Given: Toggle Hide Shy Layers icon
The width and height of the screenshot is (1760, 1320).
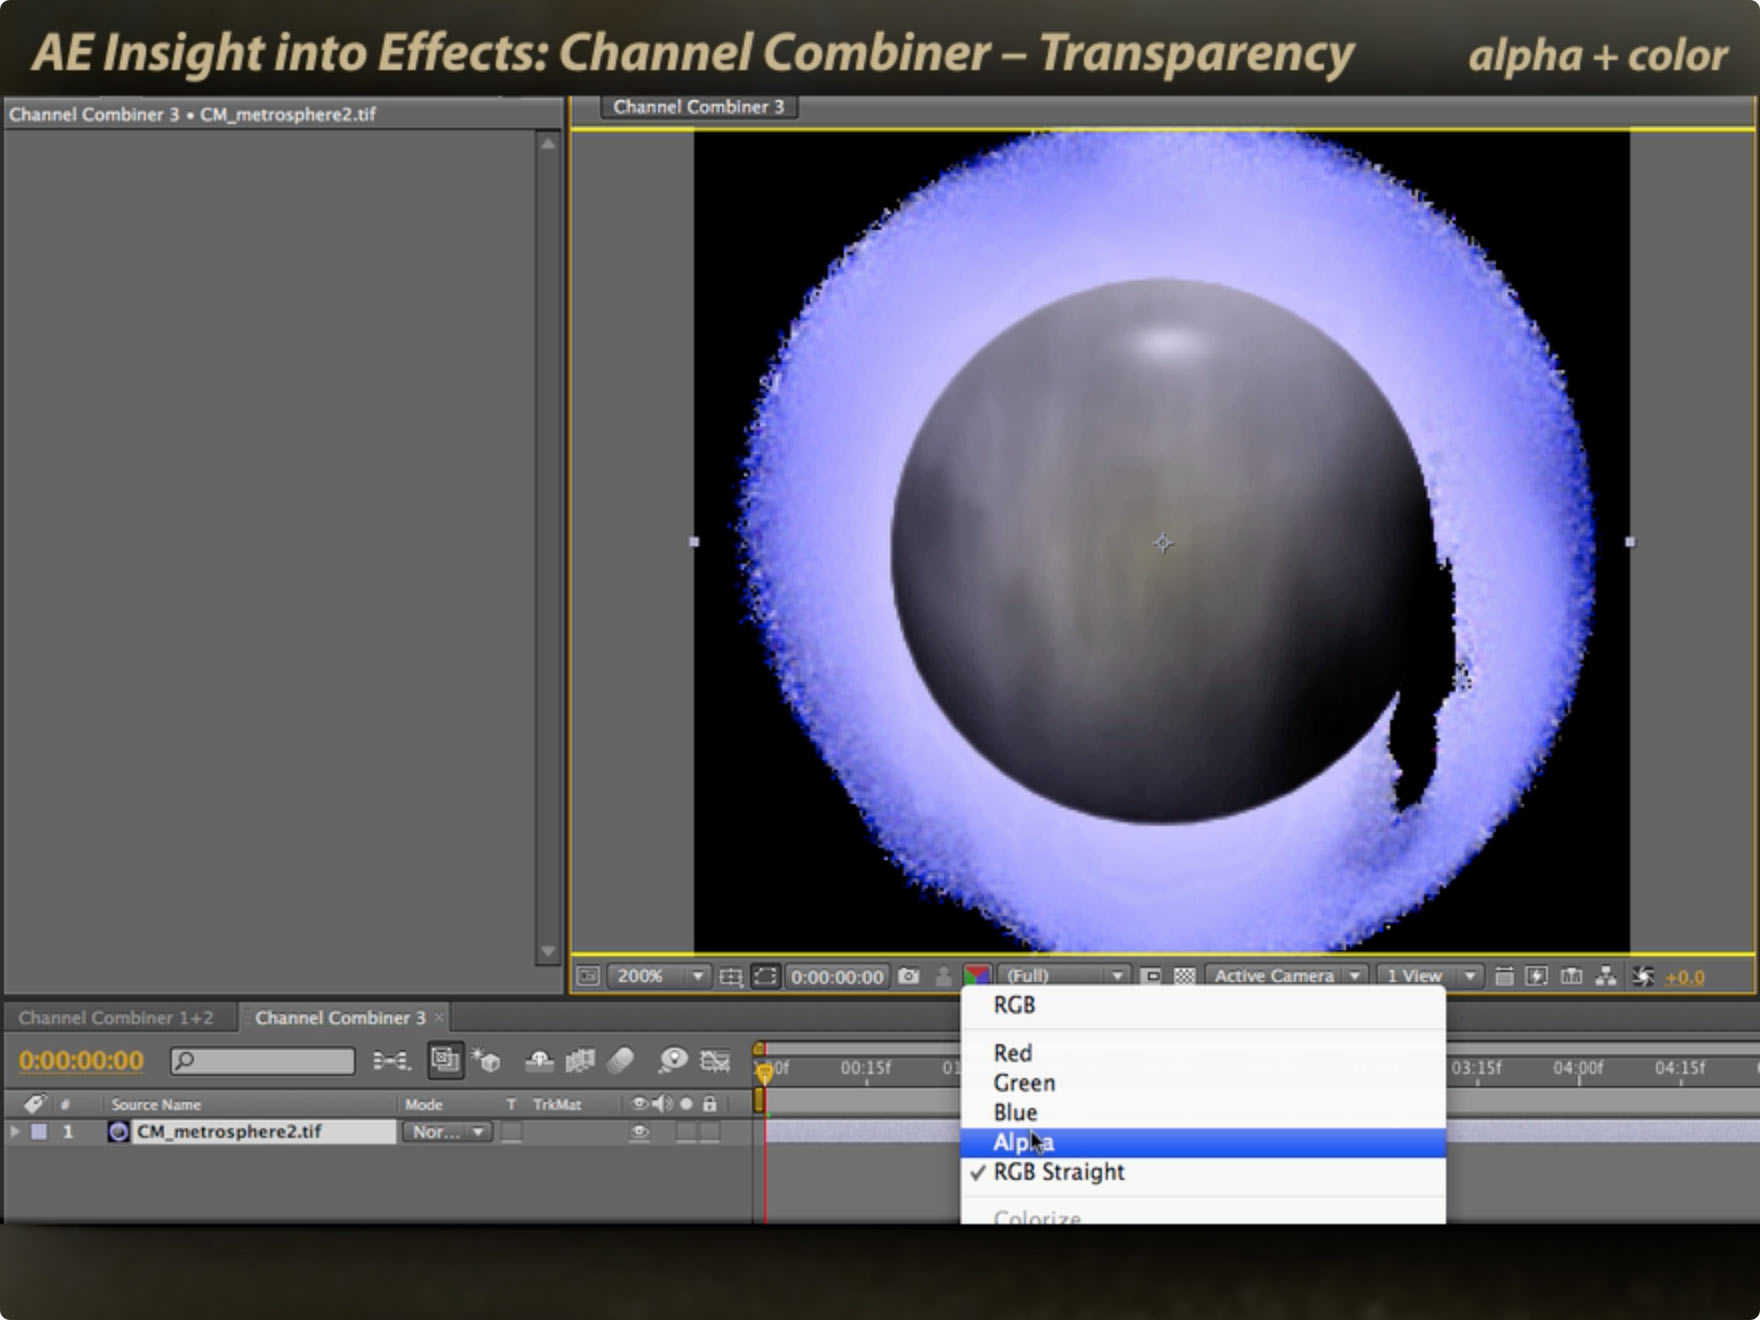Looking at the screenshot, I should pyautogui.click(x=539, y=1061).
